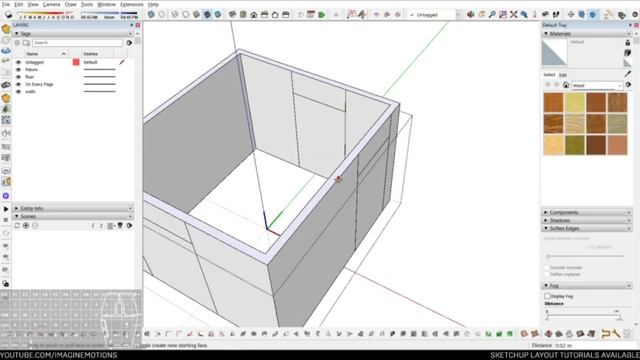Click Add Tag icon in Tags panel

tap(17, 42)
